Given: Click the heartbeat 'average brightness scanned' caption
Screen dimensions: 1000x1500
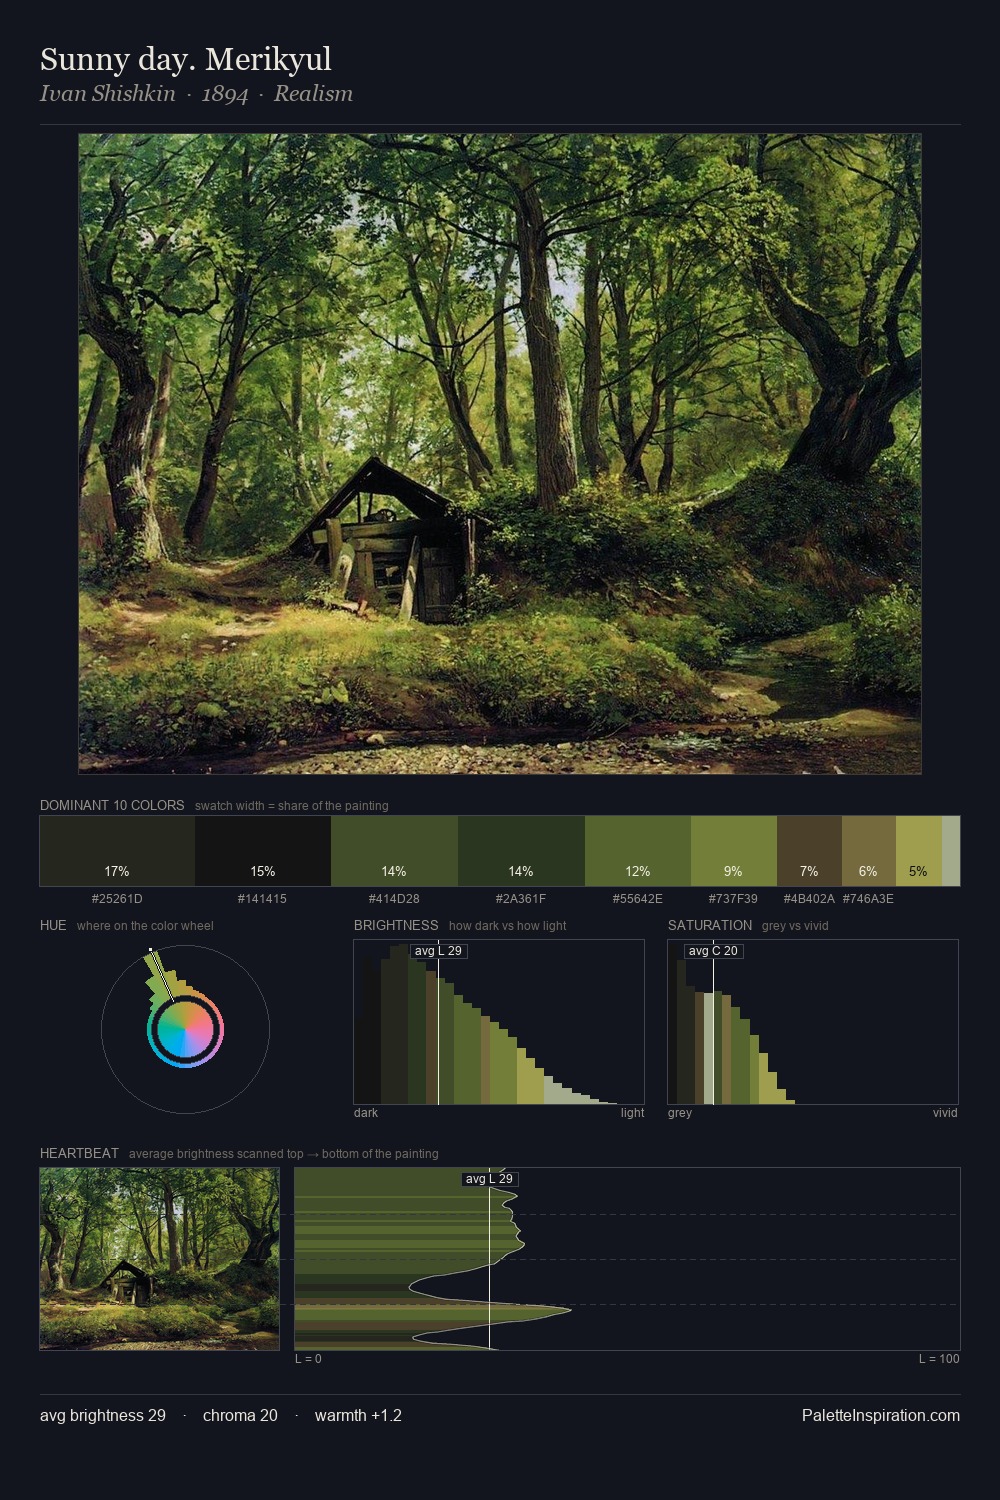Looking at the screenshot, I should (283, 1154).
